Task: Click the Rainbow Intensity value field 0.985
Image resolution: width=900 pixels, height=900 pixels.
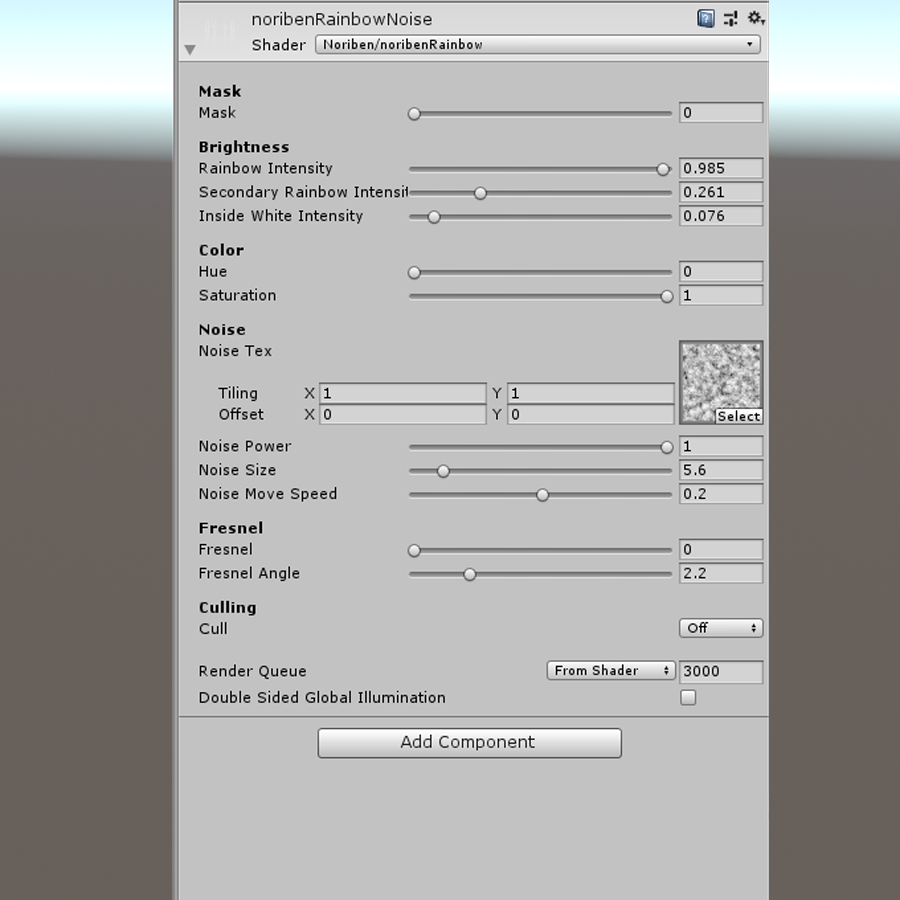Action: pos(721,168)
